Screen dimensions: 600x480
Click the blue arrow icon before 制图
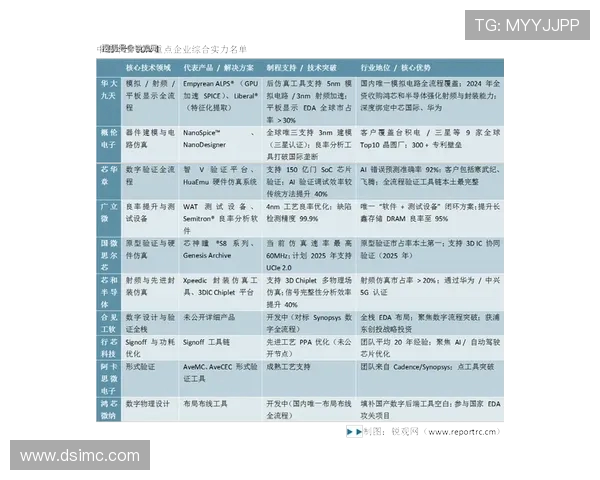coord(354,432)
